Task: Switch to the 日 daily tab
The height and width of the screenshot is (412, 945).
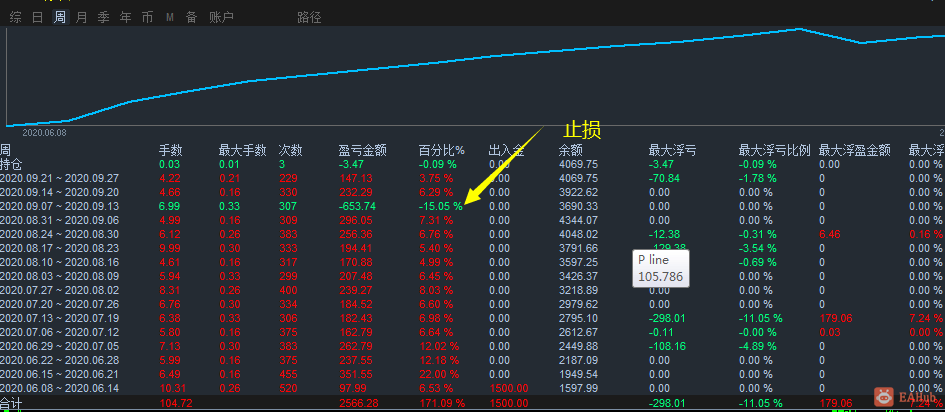Action: pyautogui.click(x=37, y=17)
